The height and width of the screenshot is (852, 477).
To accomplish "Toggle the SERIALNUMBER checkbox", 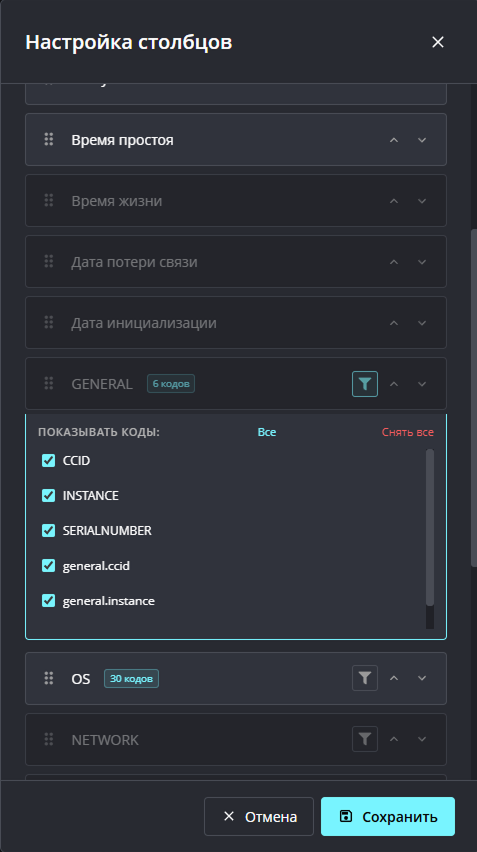I will pyautogui.click(x=48, y=530).
